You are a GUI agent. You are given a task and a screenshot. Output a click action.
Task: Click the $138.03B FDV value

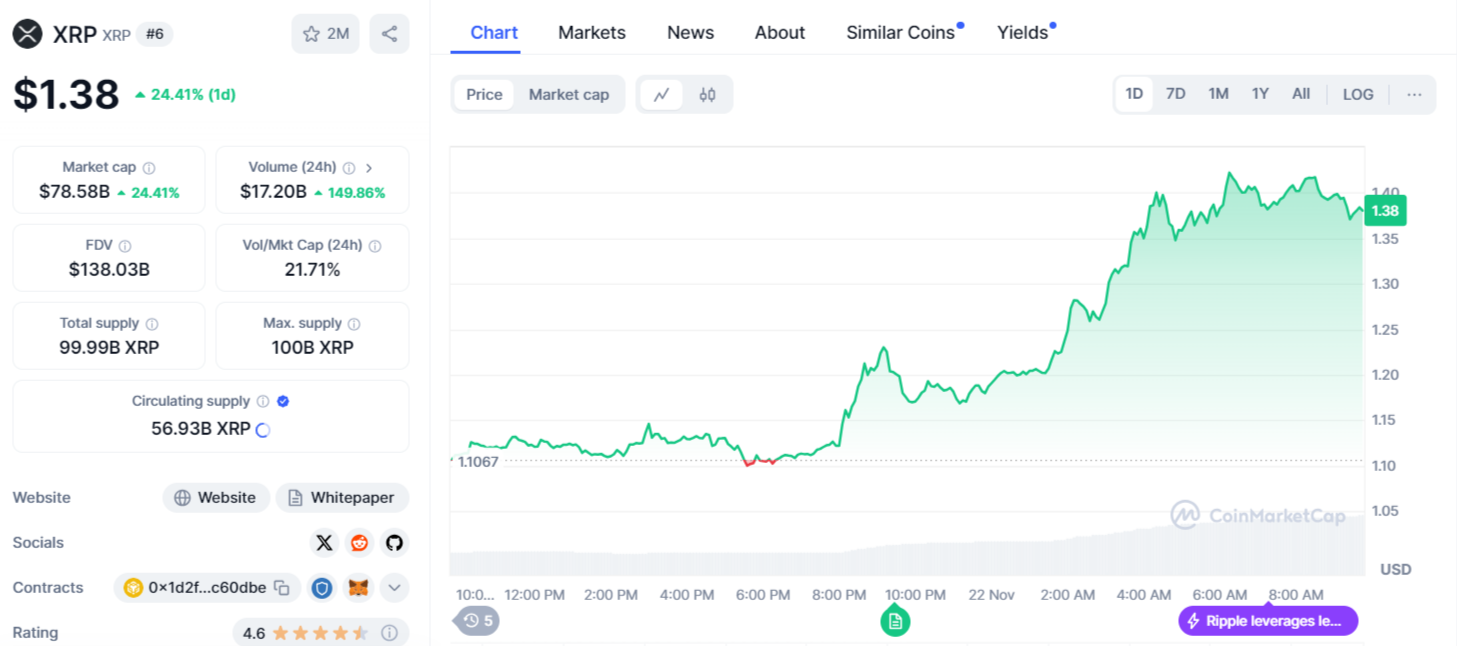tap(109, 270)
